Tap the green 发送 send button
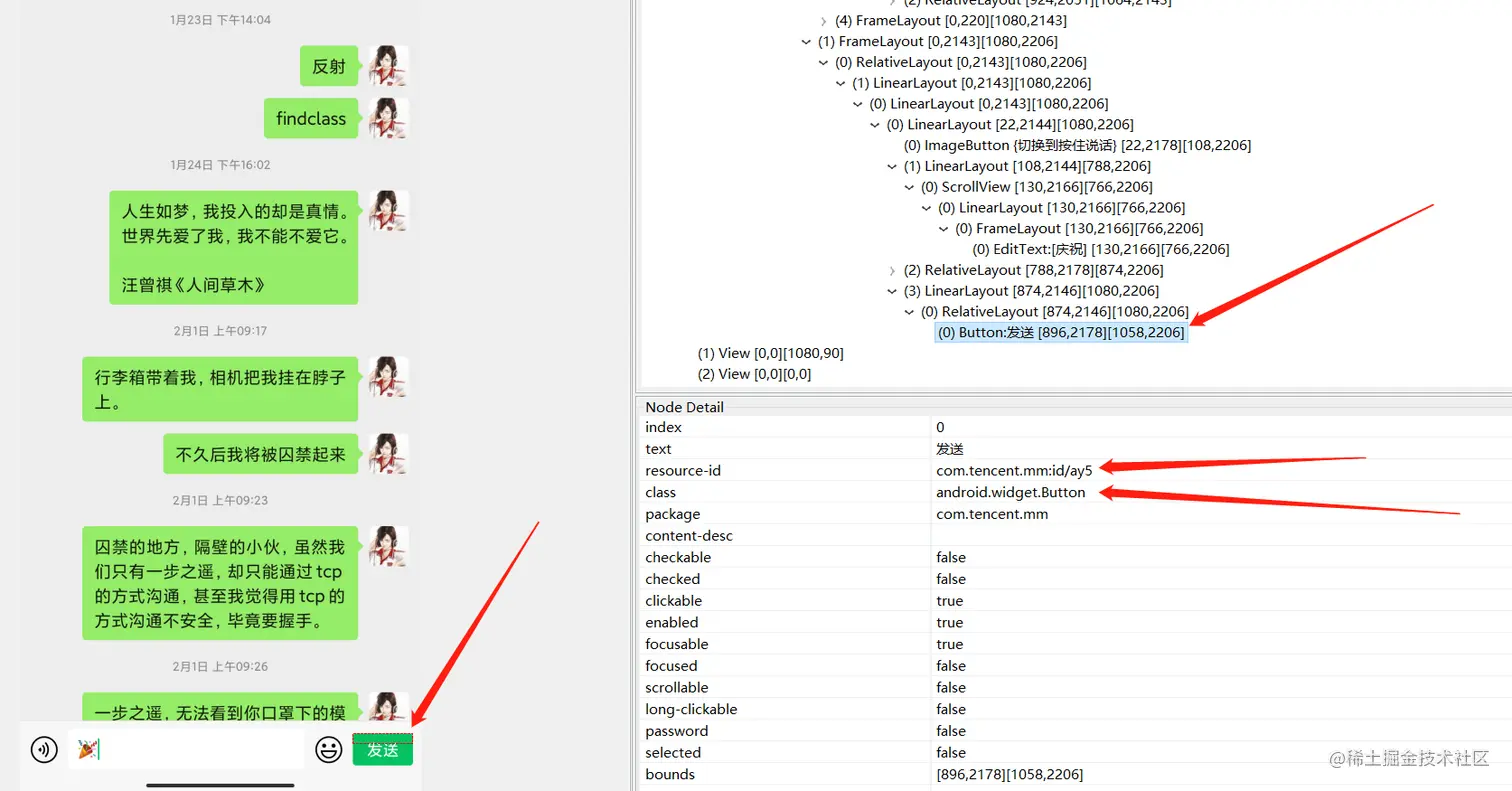 click(x=383, y=750)
